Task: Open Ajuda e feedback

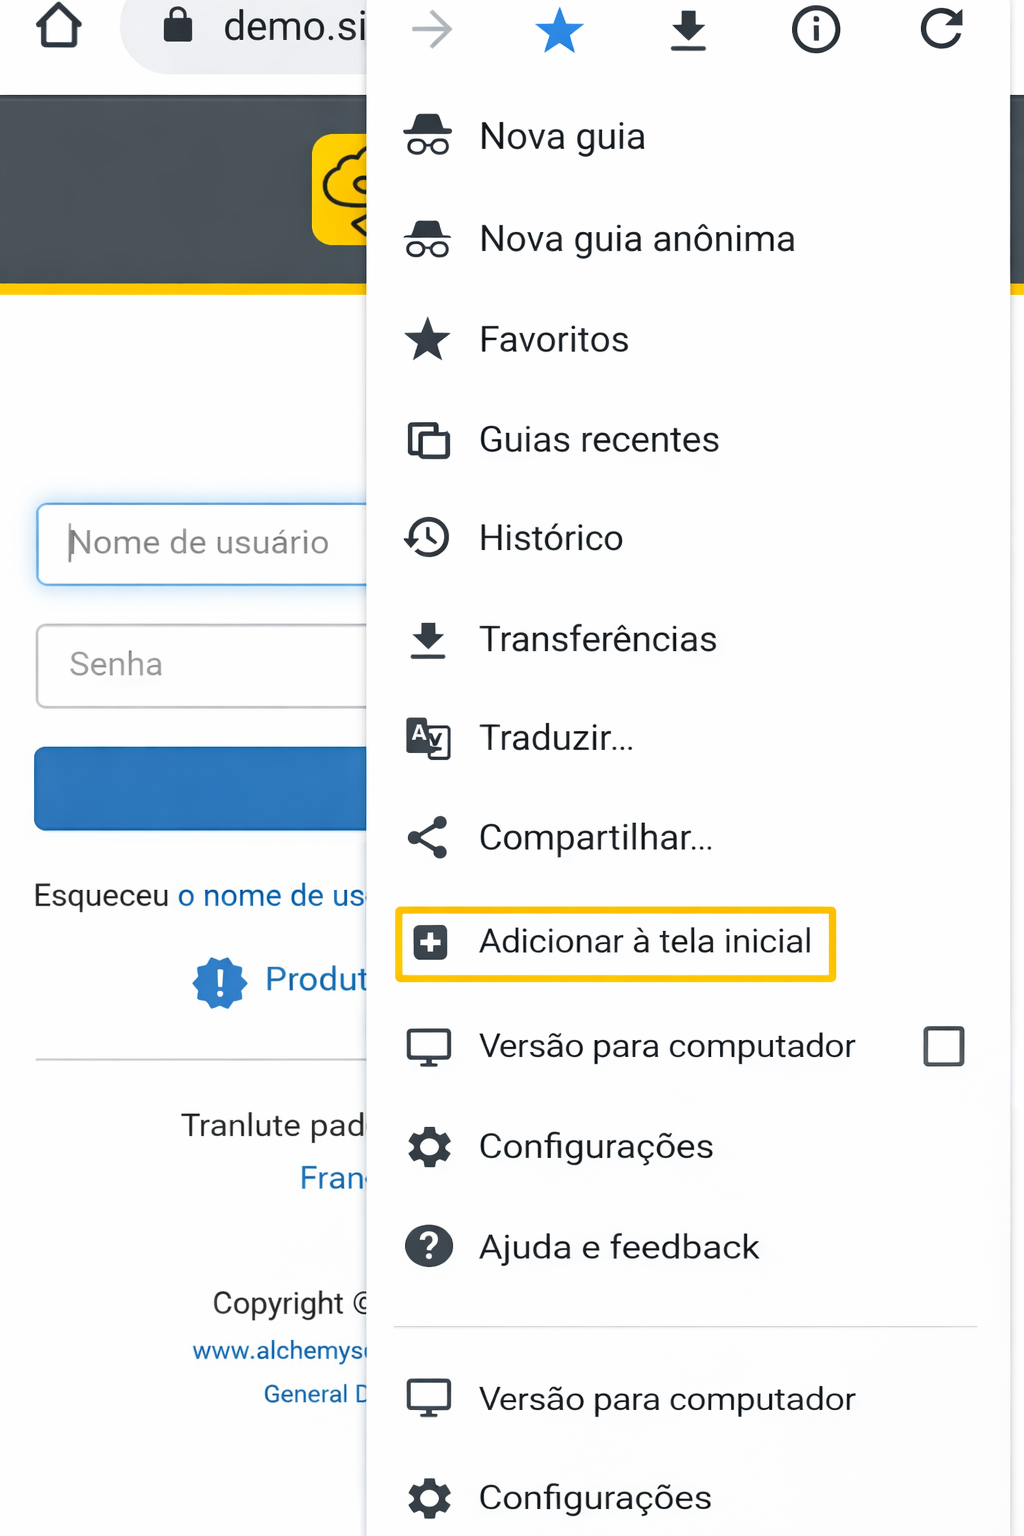Action: tap(619, 1247)
